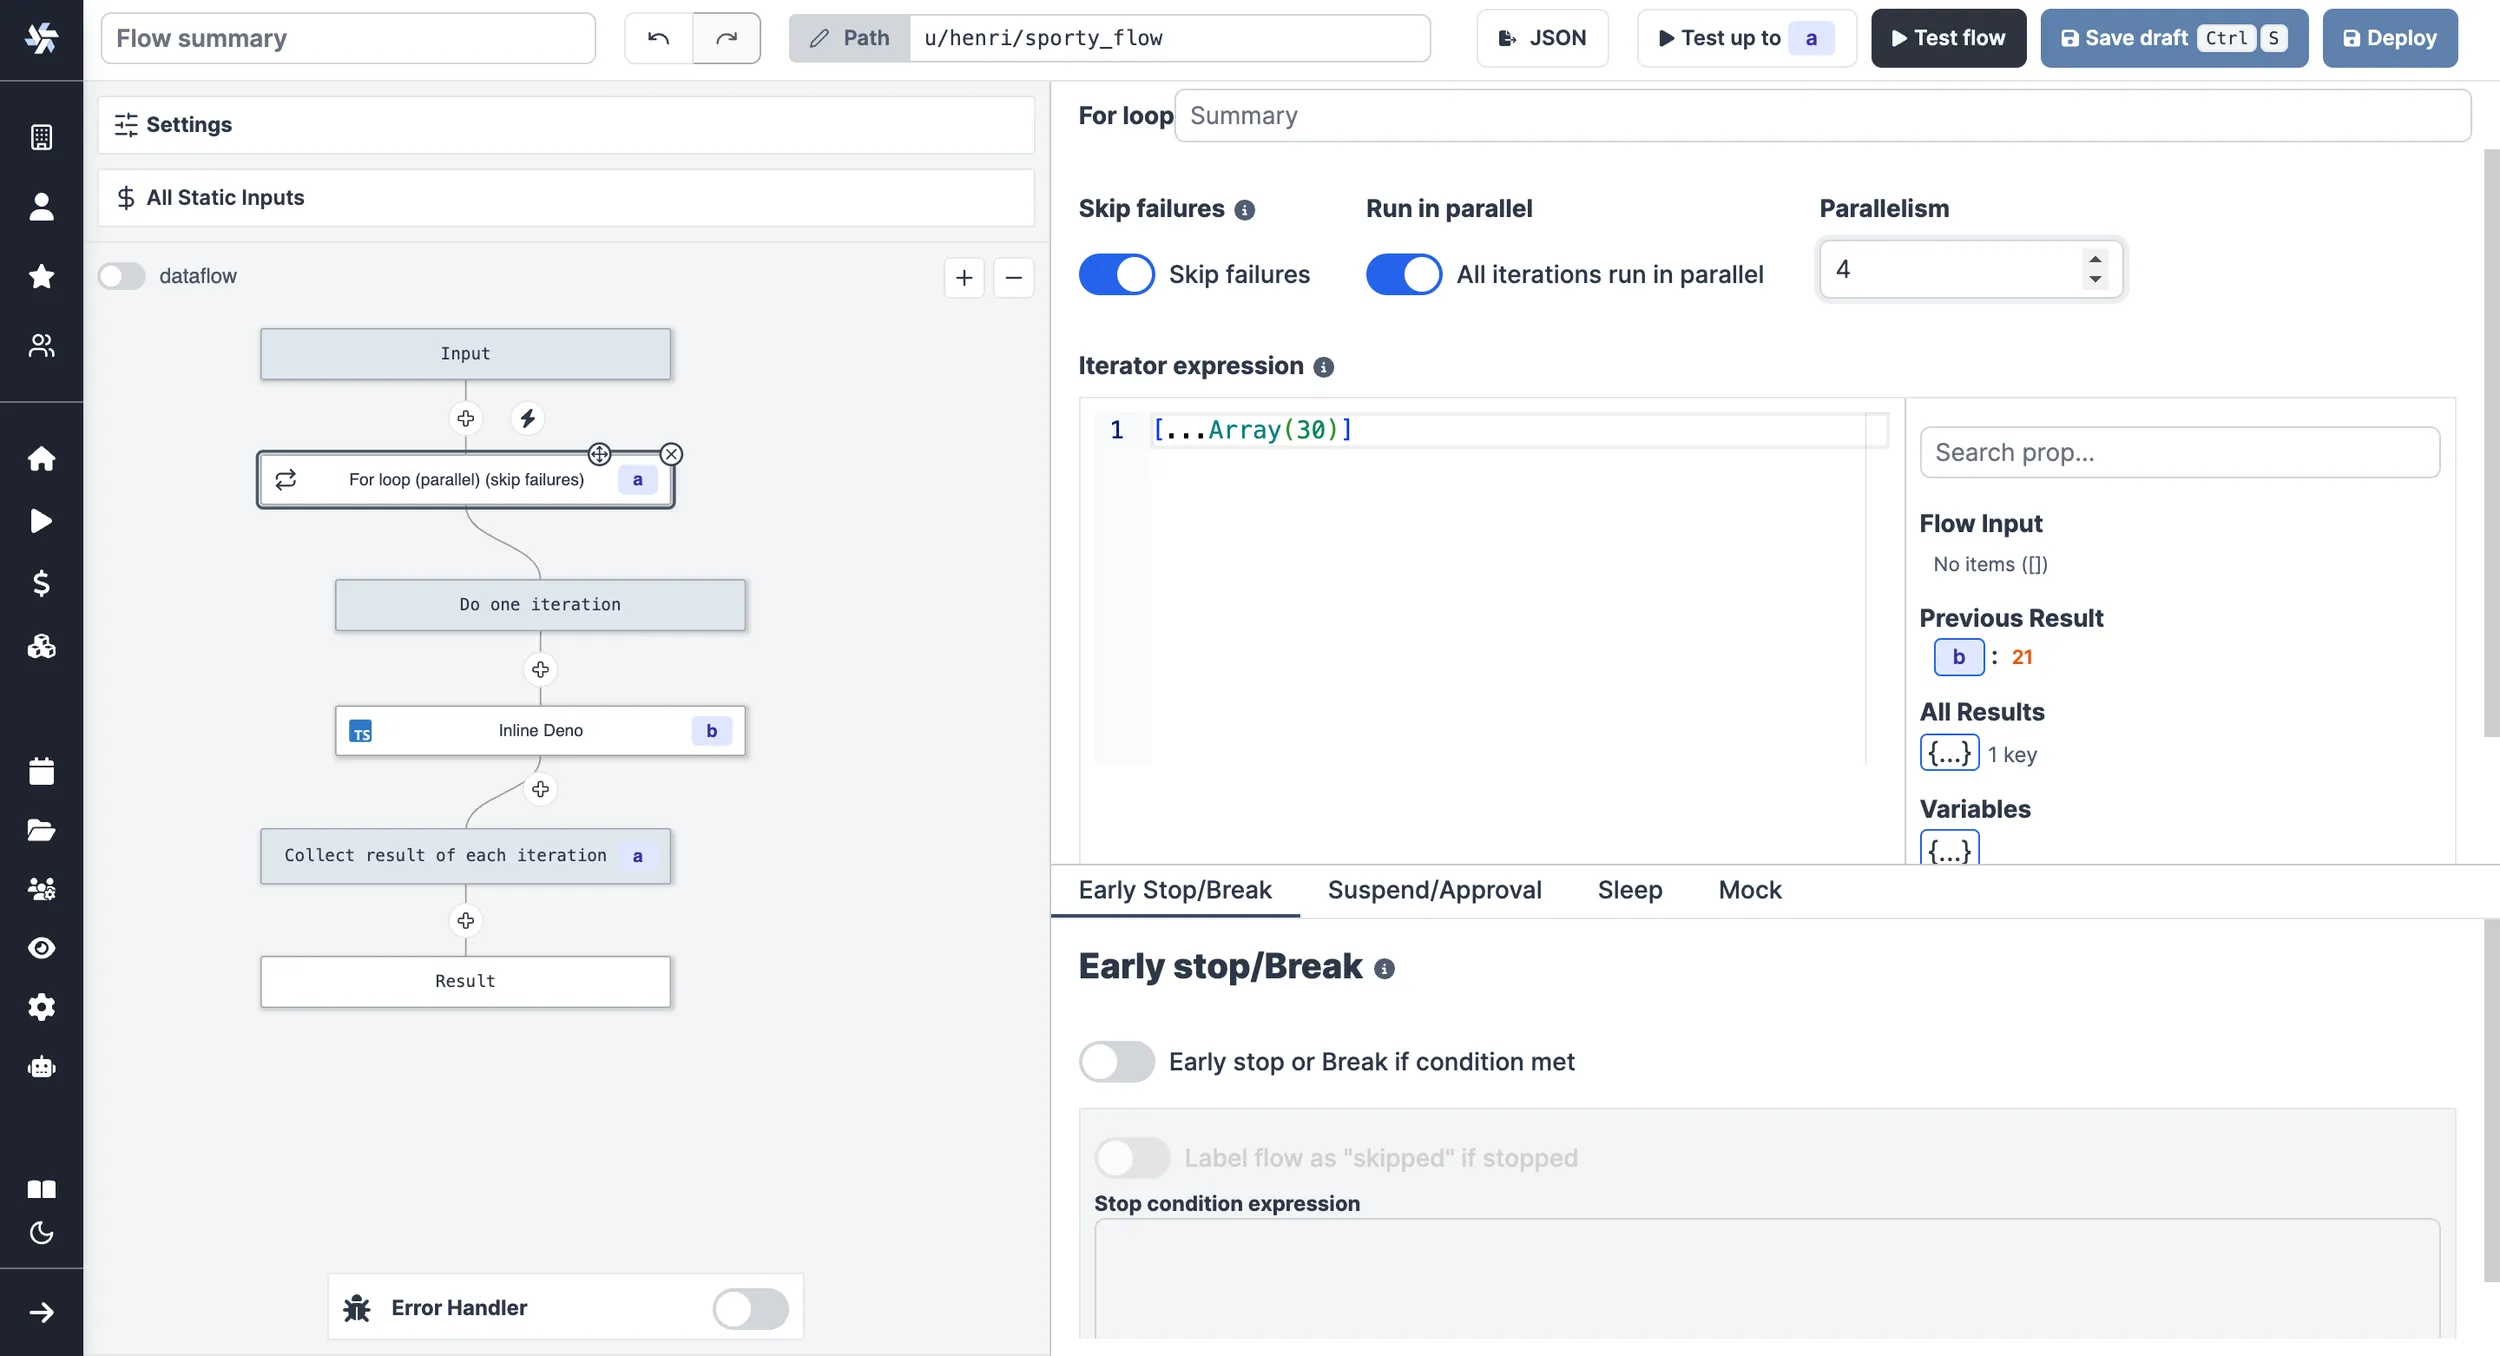Screen dimensions: 2500x1356
Task: Click the Search prop input field
Action: coord(2179,451)
